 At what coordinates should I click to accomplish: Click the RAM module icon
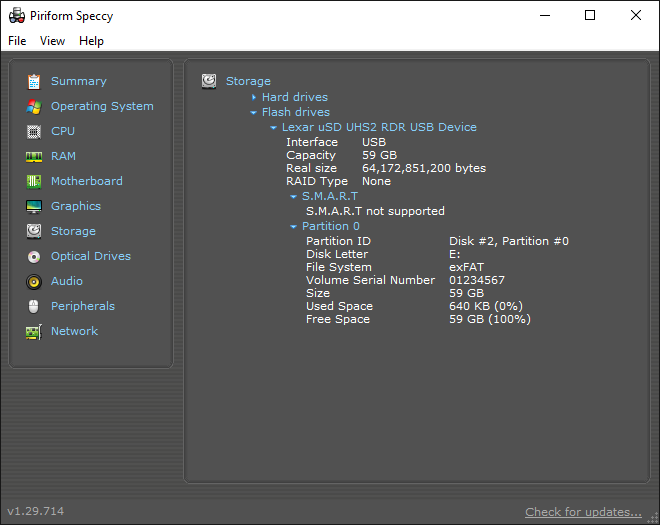click(34, 156)
